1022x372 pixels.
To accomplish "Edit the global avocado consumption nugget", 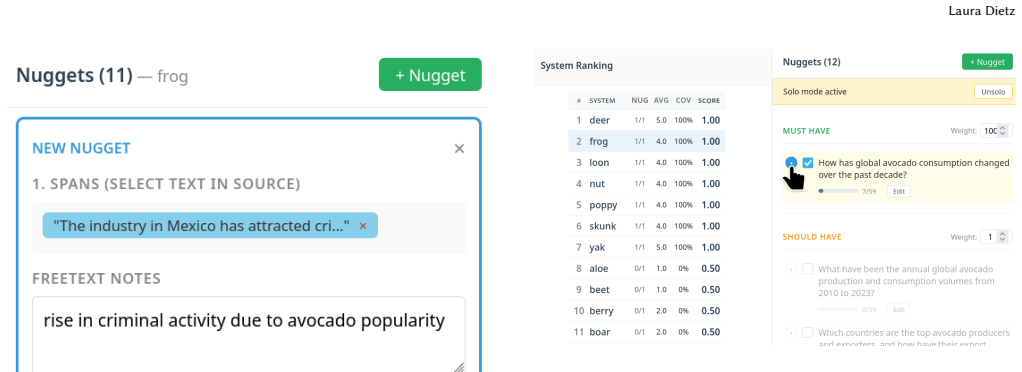I will (899, 192).
